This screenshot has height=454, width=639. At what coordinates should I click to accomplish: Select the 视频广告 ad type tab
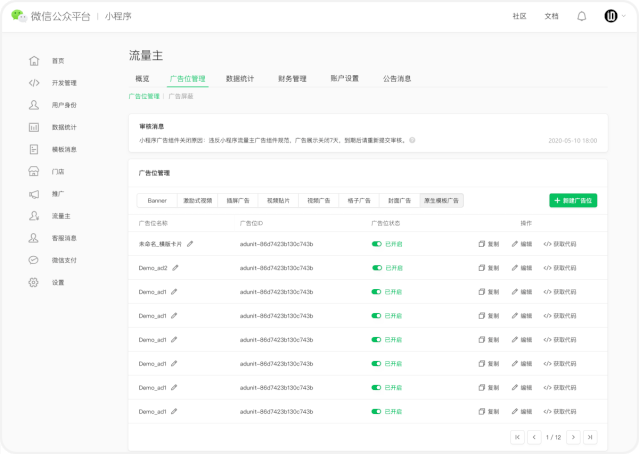tap(319, 201)
